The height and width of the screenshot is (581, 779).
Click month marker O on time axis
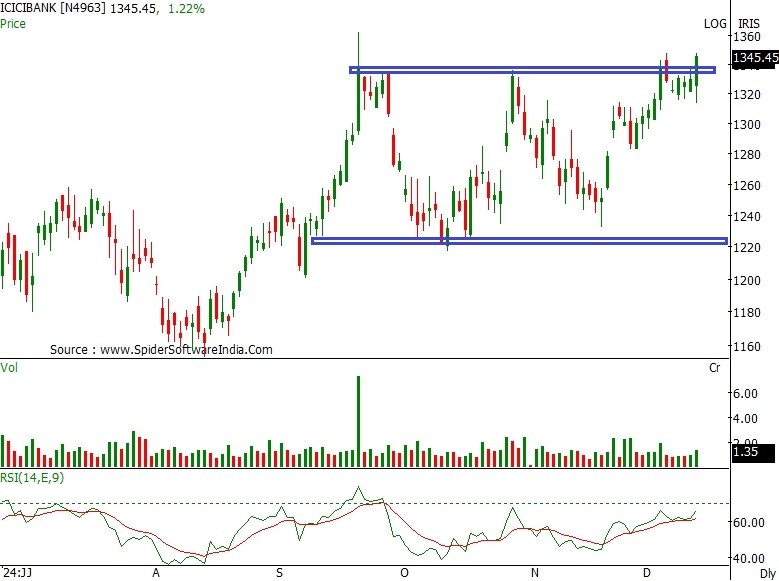pyautogui.click(x=405, y=574)
